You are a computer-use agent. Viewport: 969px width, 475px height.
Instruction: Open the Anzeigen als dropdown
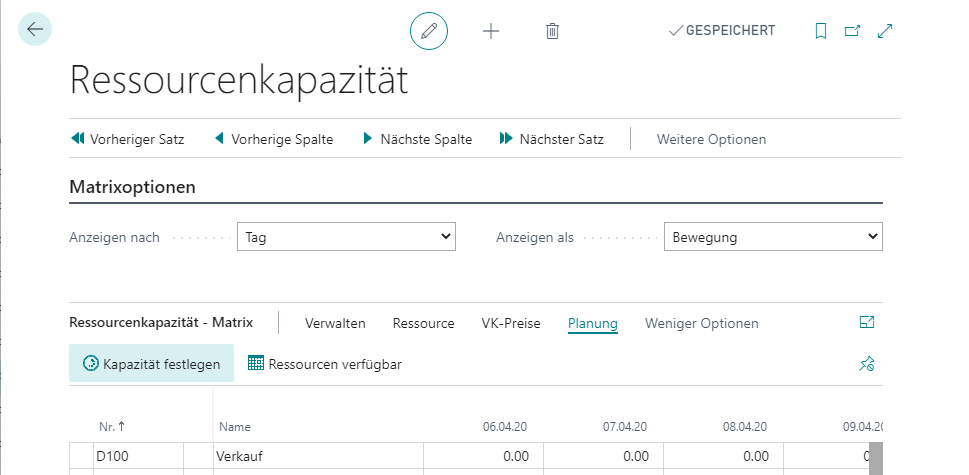773,237
